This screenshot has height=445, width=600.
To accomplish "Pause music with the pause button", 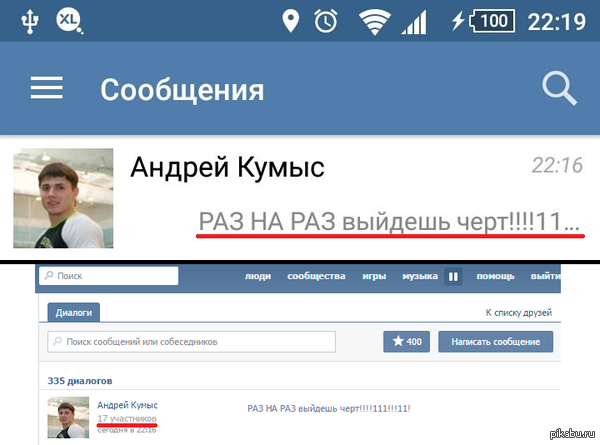I will click(453, 276).
